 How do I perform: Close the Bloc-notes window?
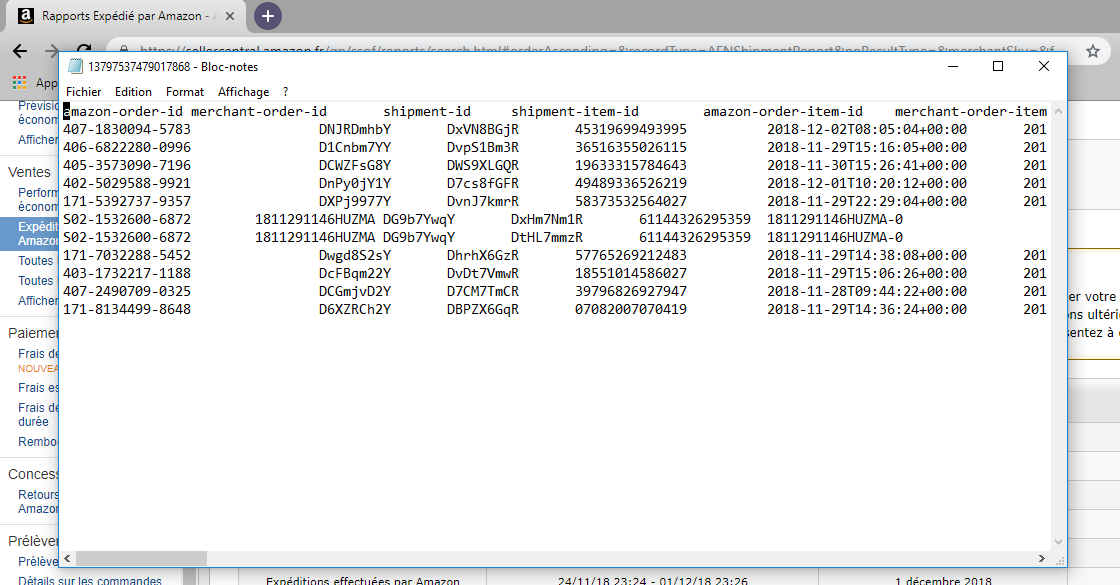click(1044, 66)
